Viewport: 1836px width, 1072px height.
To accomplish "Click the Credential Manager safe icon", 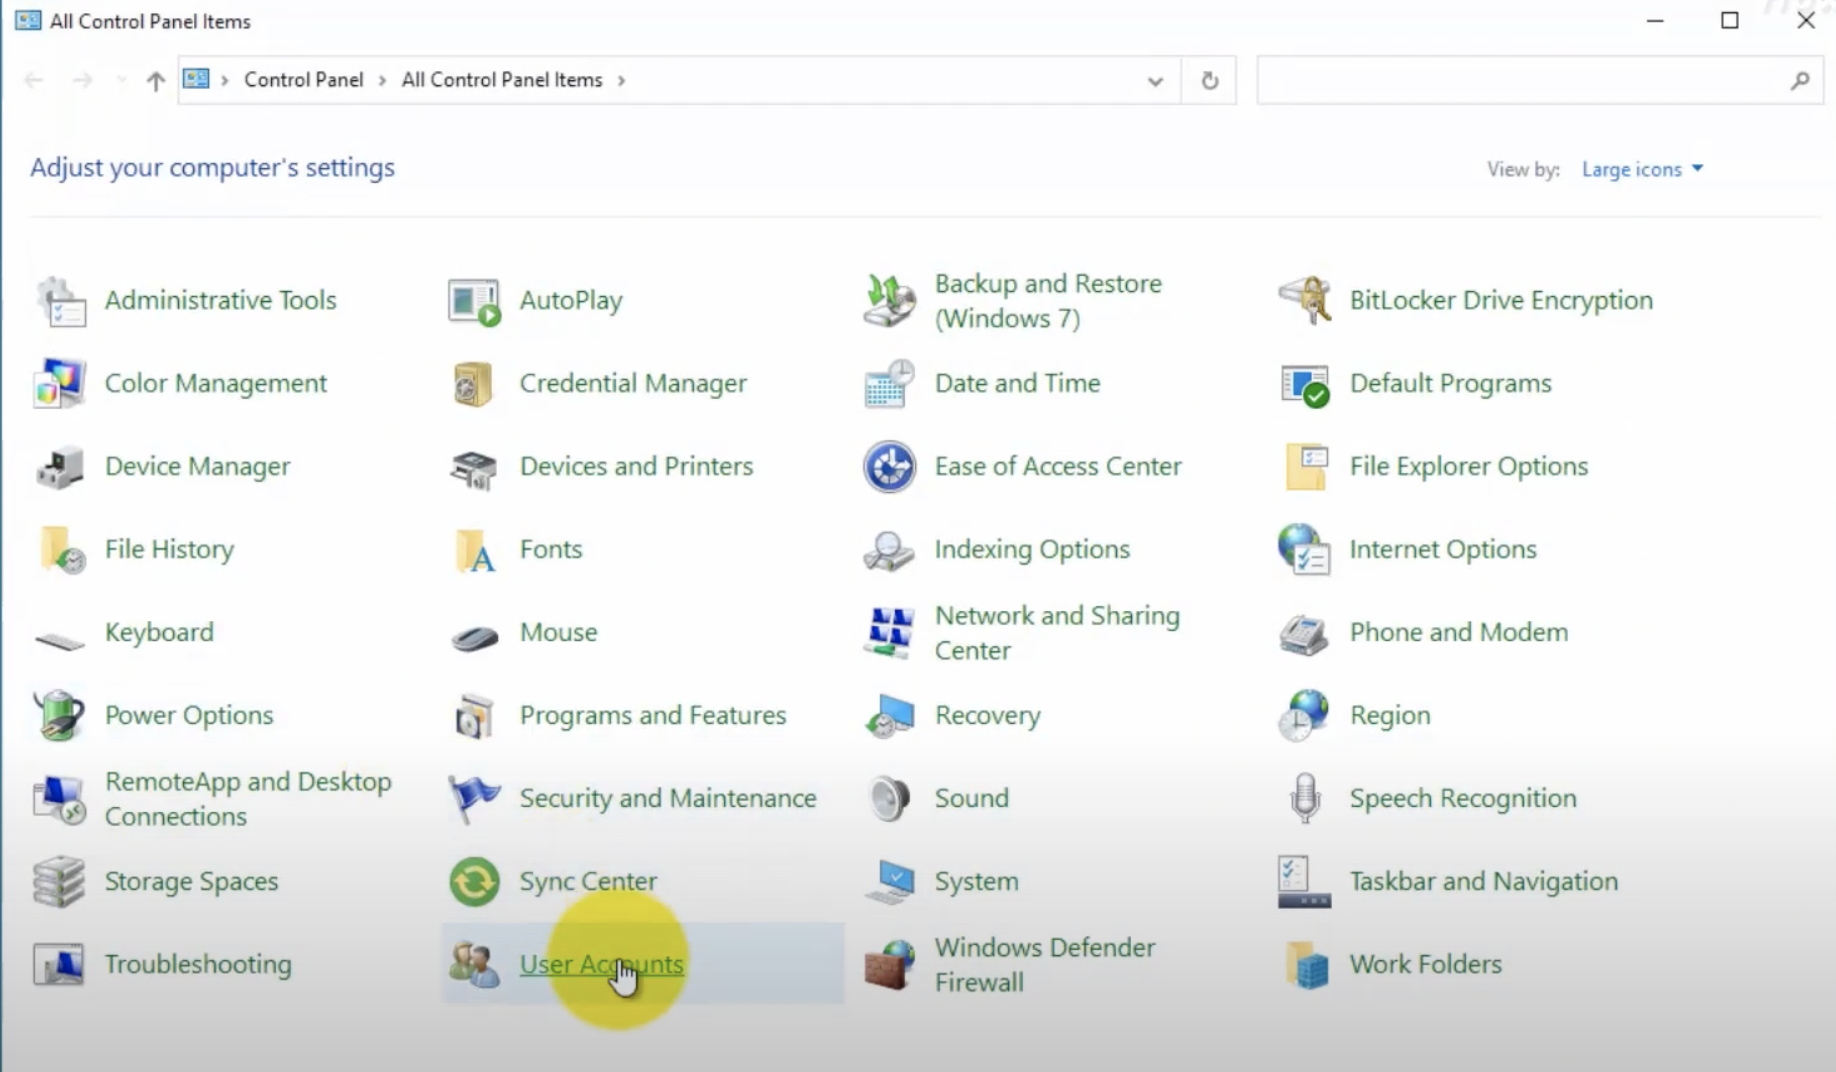I will click(x=474, y=384).
